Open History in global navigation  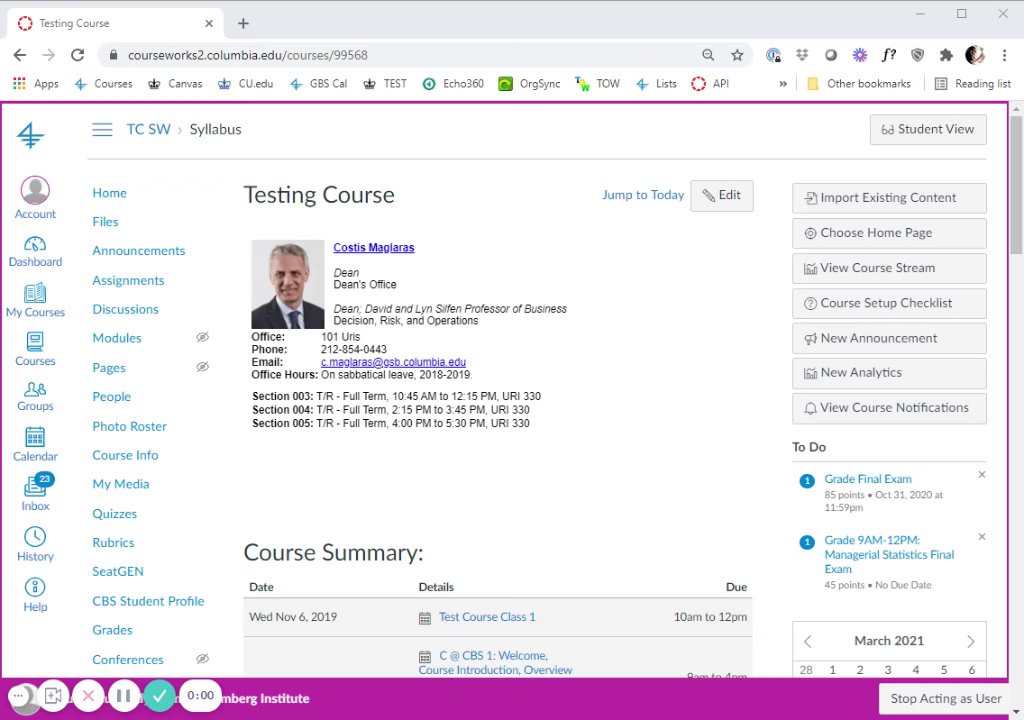[35, 544]
